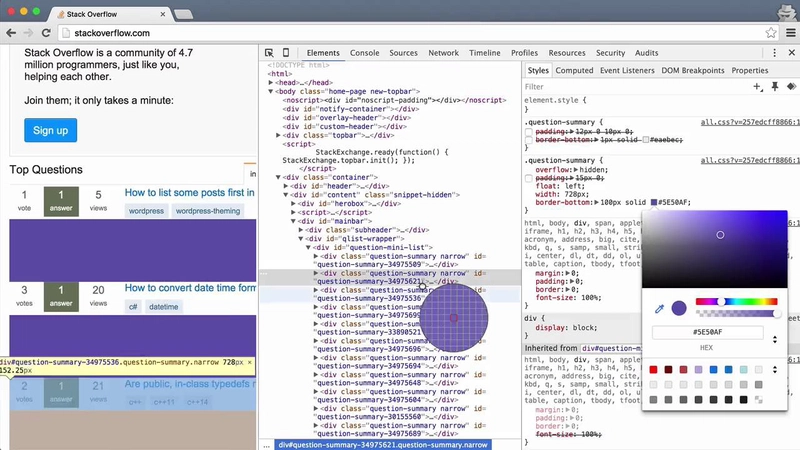Open the Sources tab
Viewport: 800px width, 450px height.
pyautogui.click(x=403, y=53)
